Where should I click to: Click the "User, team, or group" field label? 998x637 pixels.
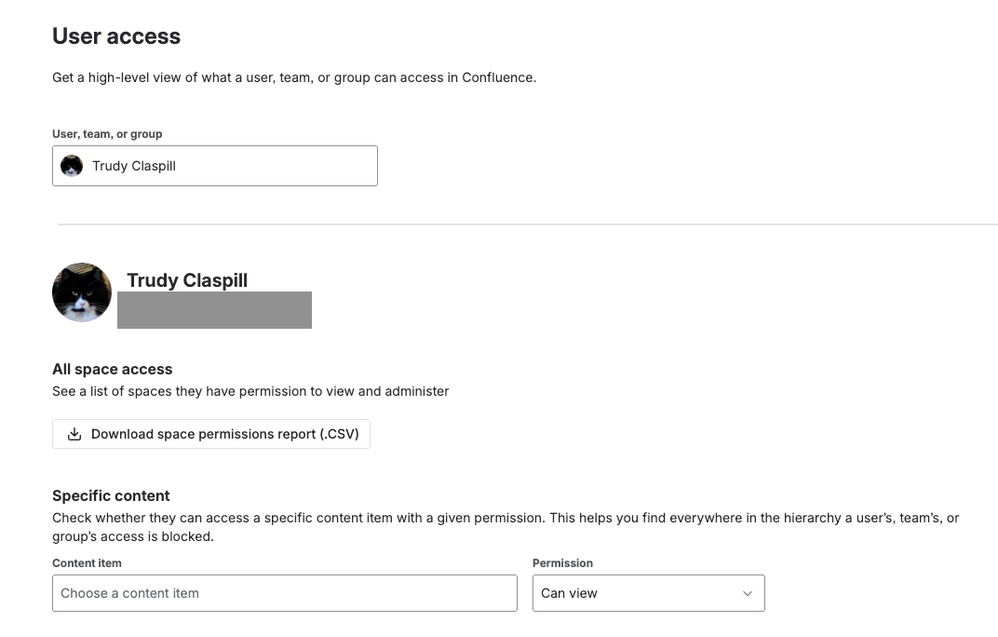pyautogui.click(x=107, y=134)
